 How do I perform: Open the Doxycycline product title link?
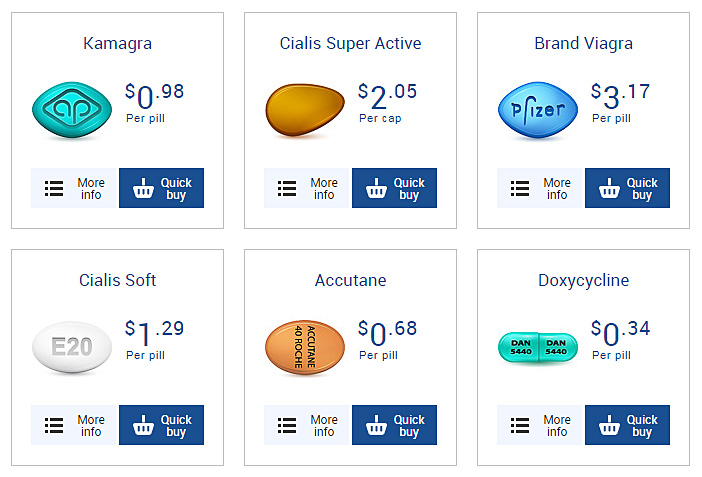[583, 281]
